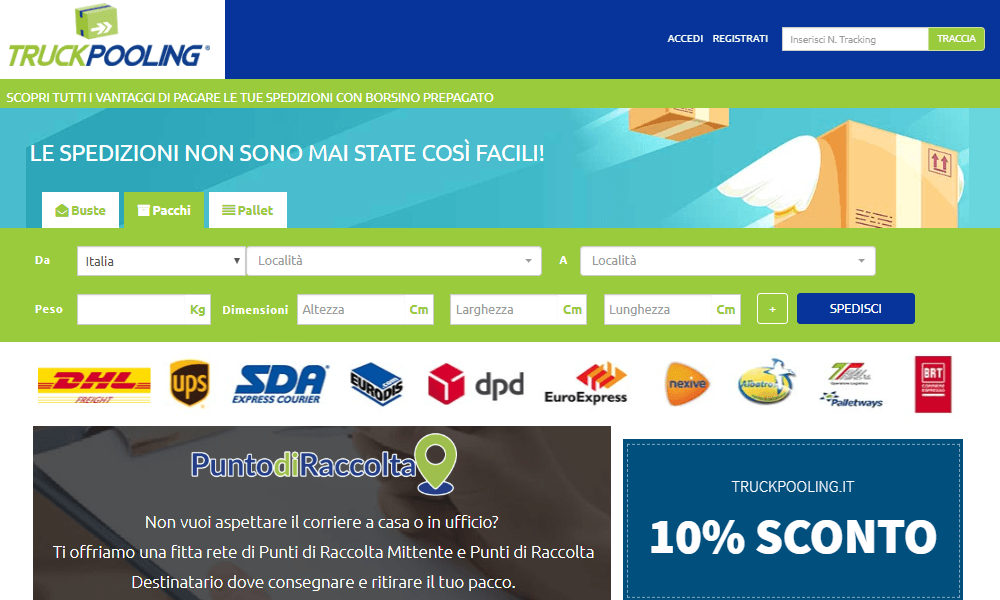The width and height of the screenshot is (1000, 600).
Task: Click the 10% SCONTO promo banner
Action: click(793, 519)
